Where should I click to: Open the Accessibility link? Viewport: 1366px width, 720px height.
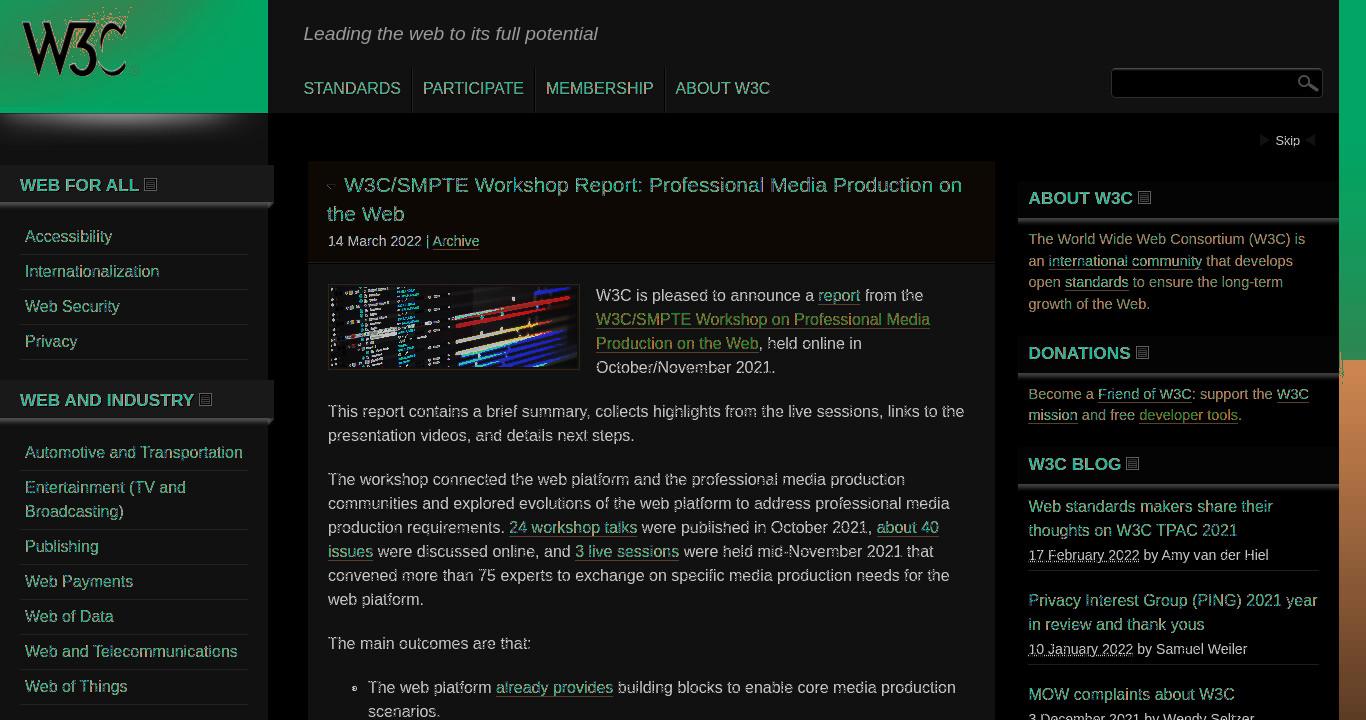click(x=68, y=237)
